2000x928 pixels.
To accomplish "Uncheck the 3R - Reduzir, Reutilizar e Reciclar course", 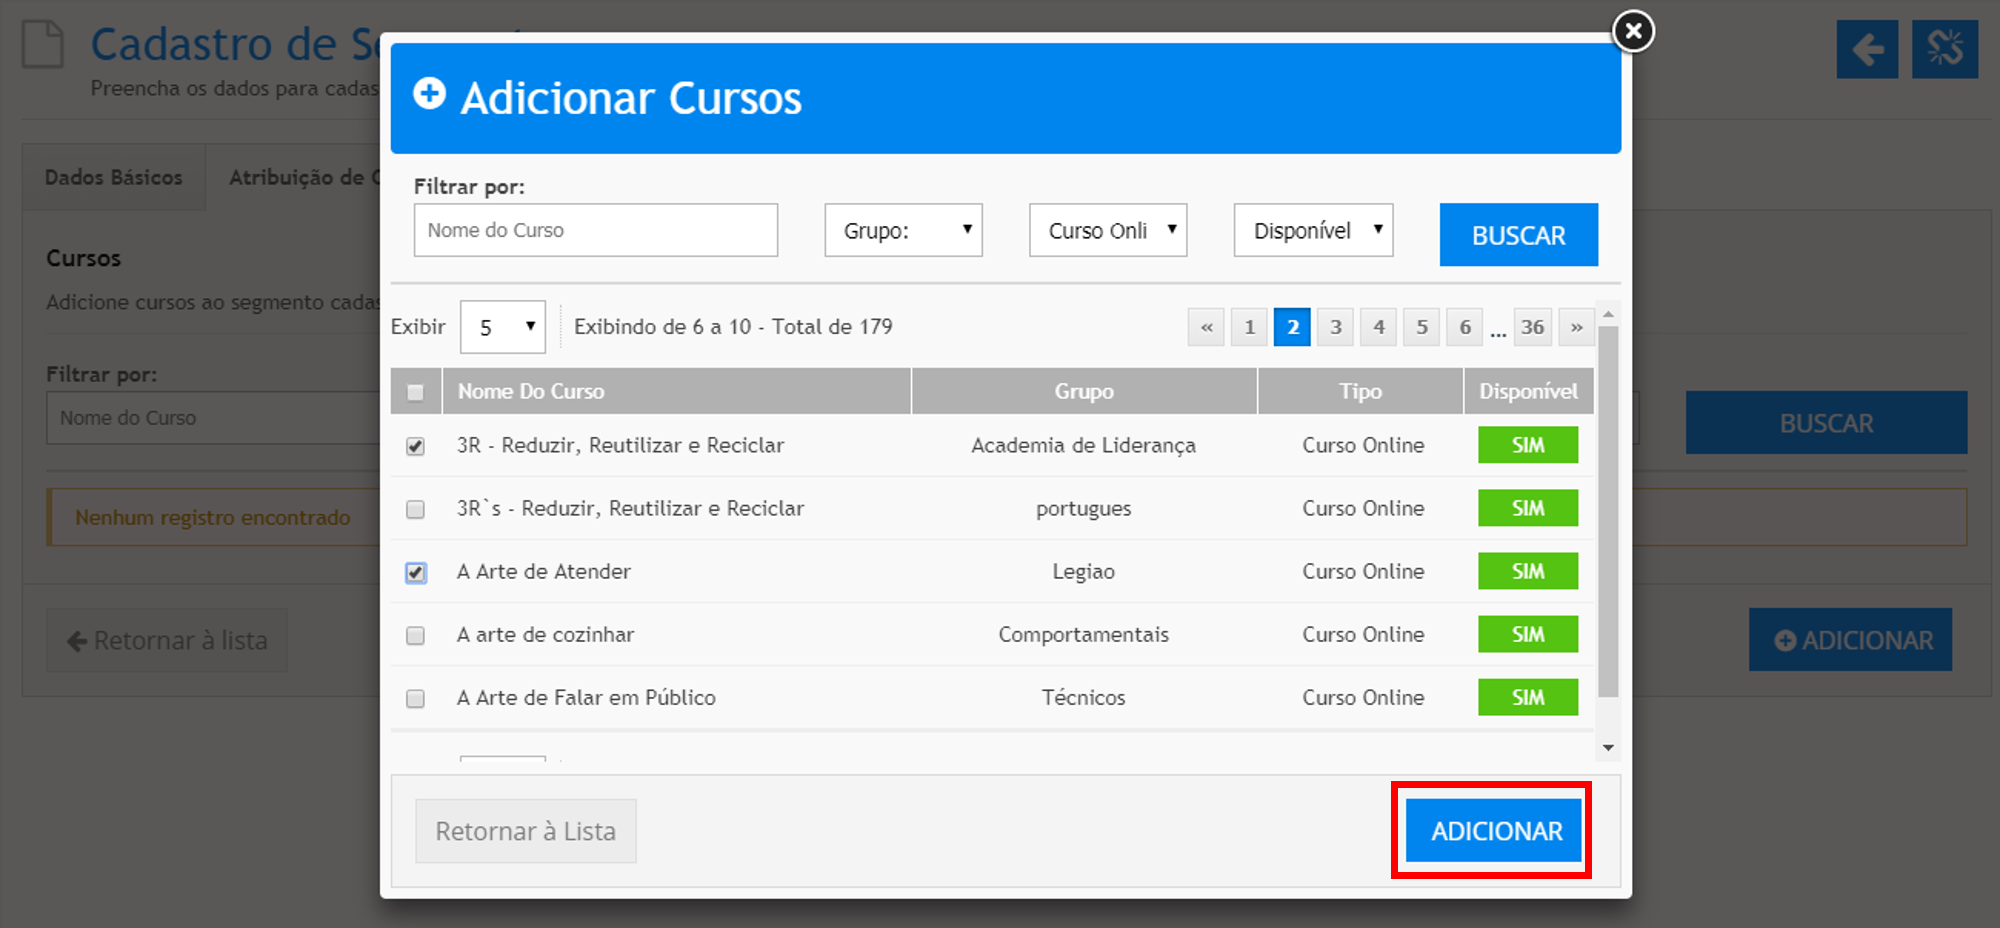I will (415, 446).
